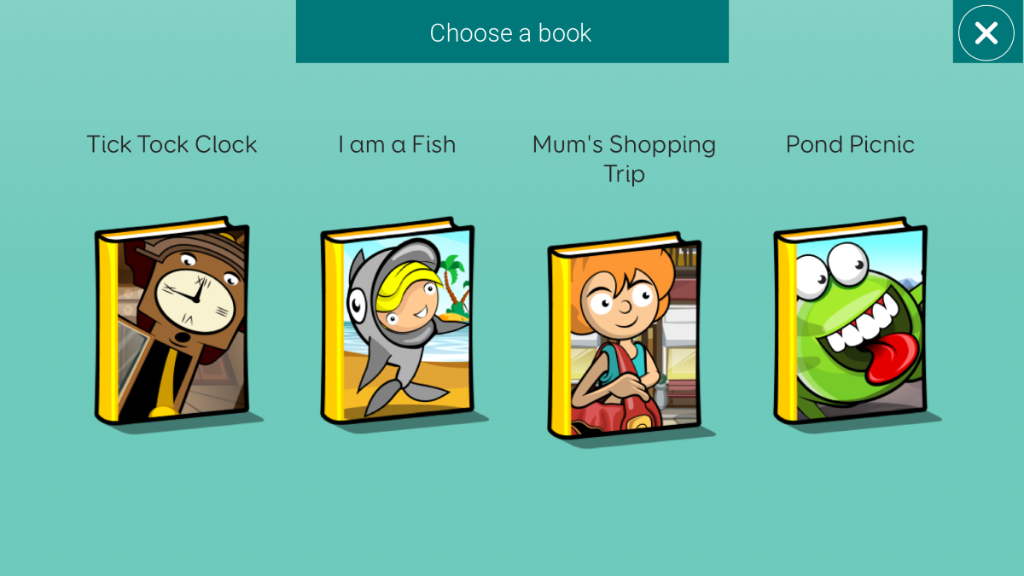1024x576 pixels.
Task: Choose the Pond Picnic book cover
Action: click(850, 321)
